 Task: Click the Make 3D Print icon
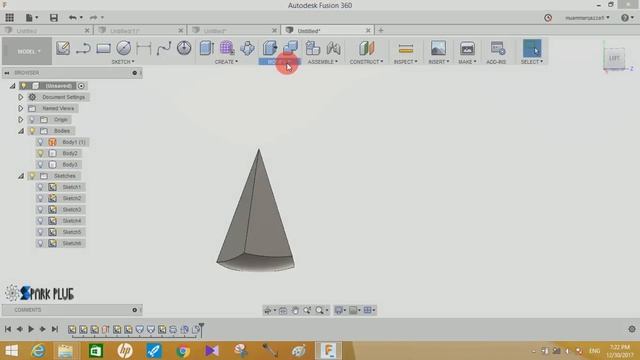pyautogui.click(x=467, y=48)
